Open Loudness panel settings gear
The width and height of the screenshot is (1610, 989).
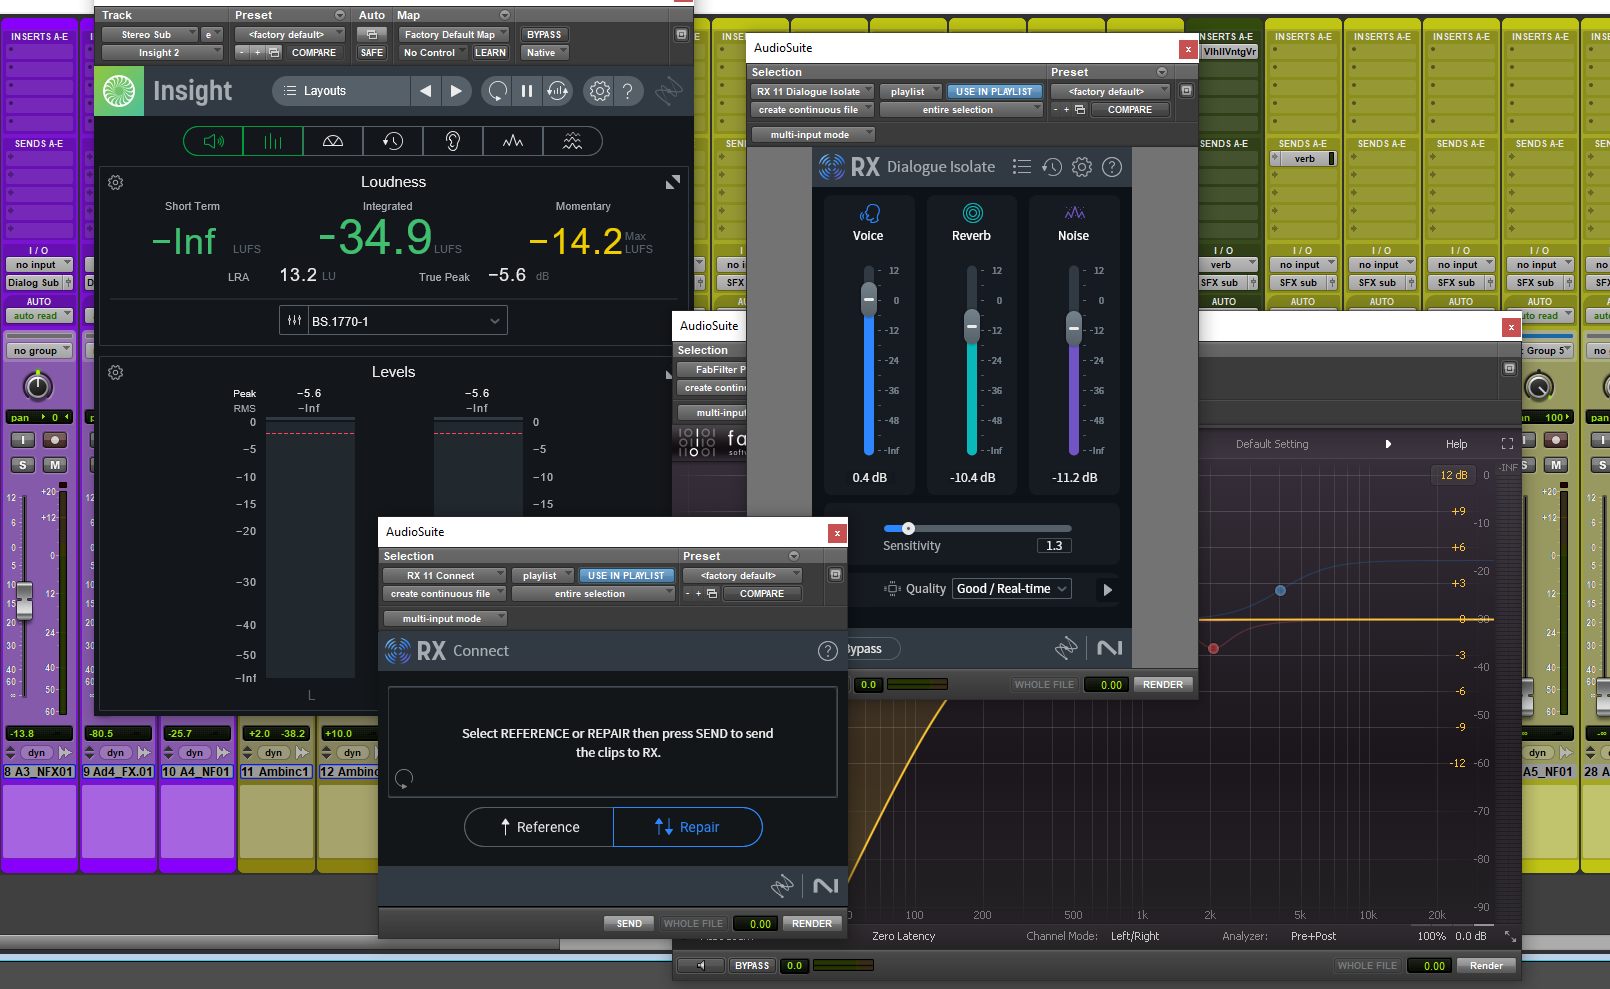(x=116, y=183)
